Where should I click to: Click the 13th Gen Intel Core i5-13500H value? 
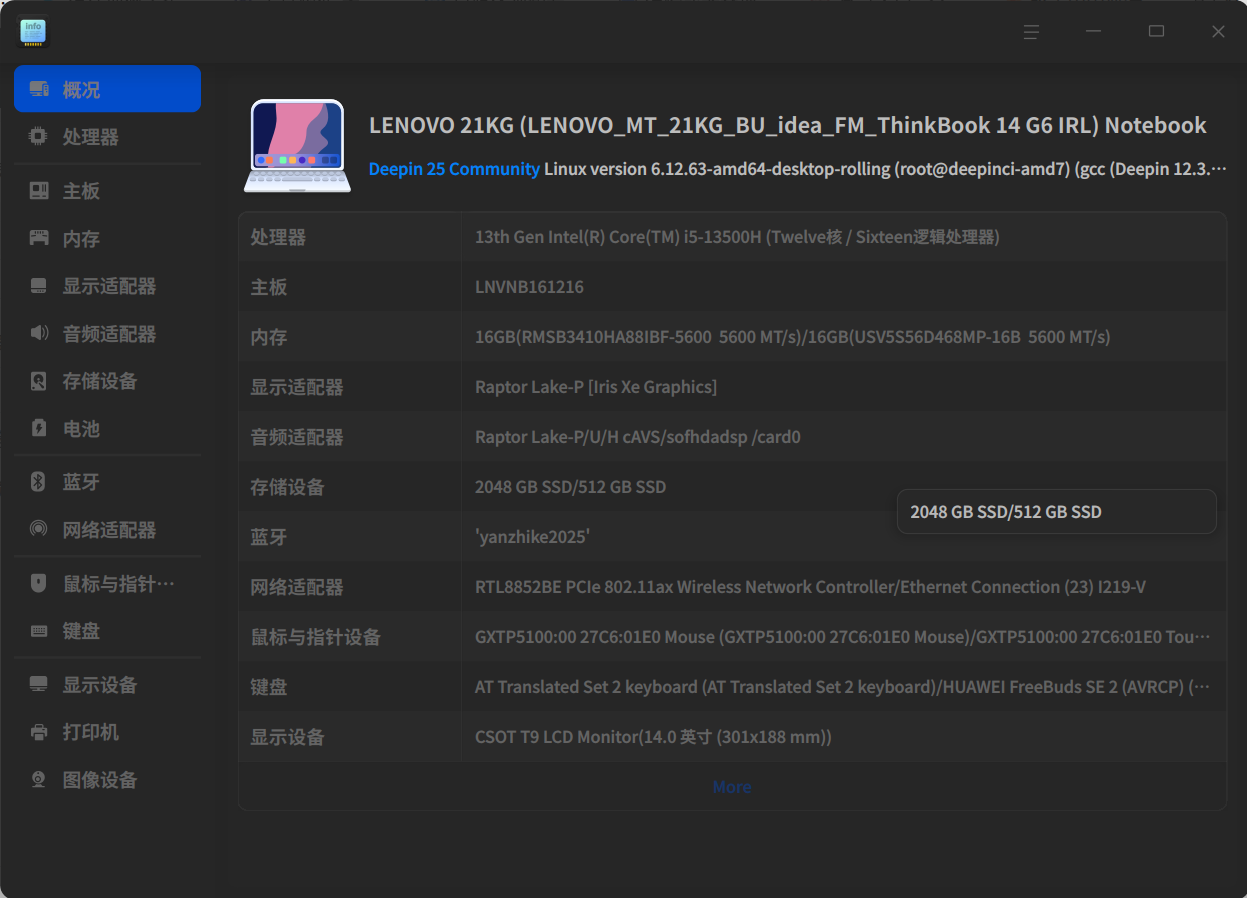(x=737, y=237)
